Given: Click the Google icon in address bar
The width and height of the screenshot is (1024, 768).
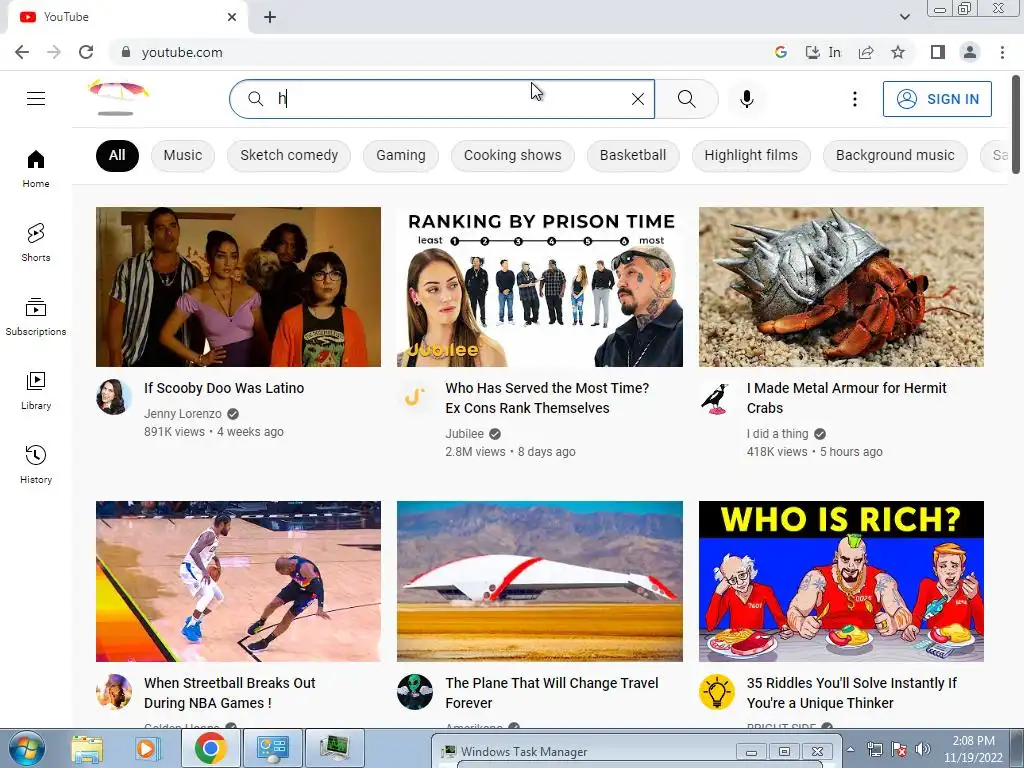Looking at the screenshot, I should (780, 52).
